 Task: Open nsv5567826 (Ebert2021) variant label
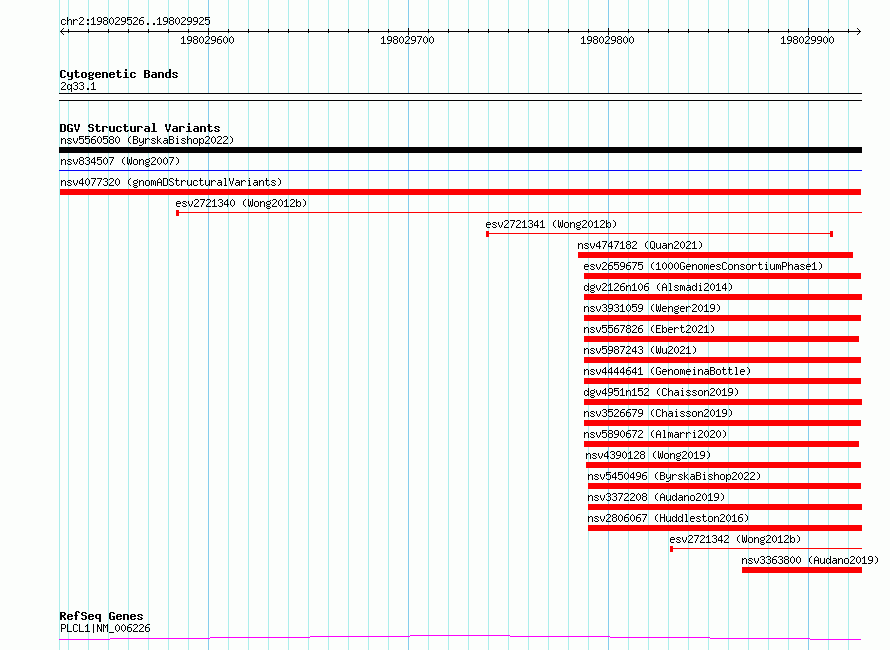(649, 329)
